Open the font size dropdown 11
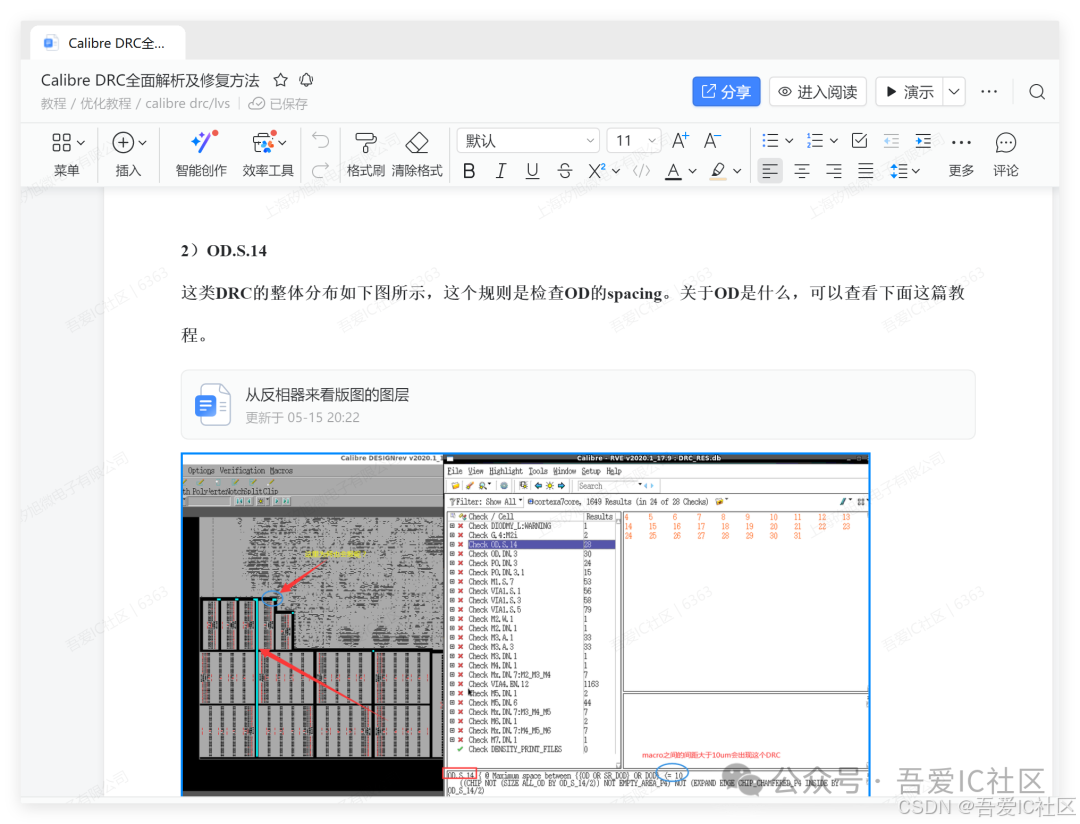Screen dimensions: 1080x824 (634, 141)
